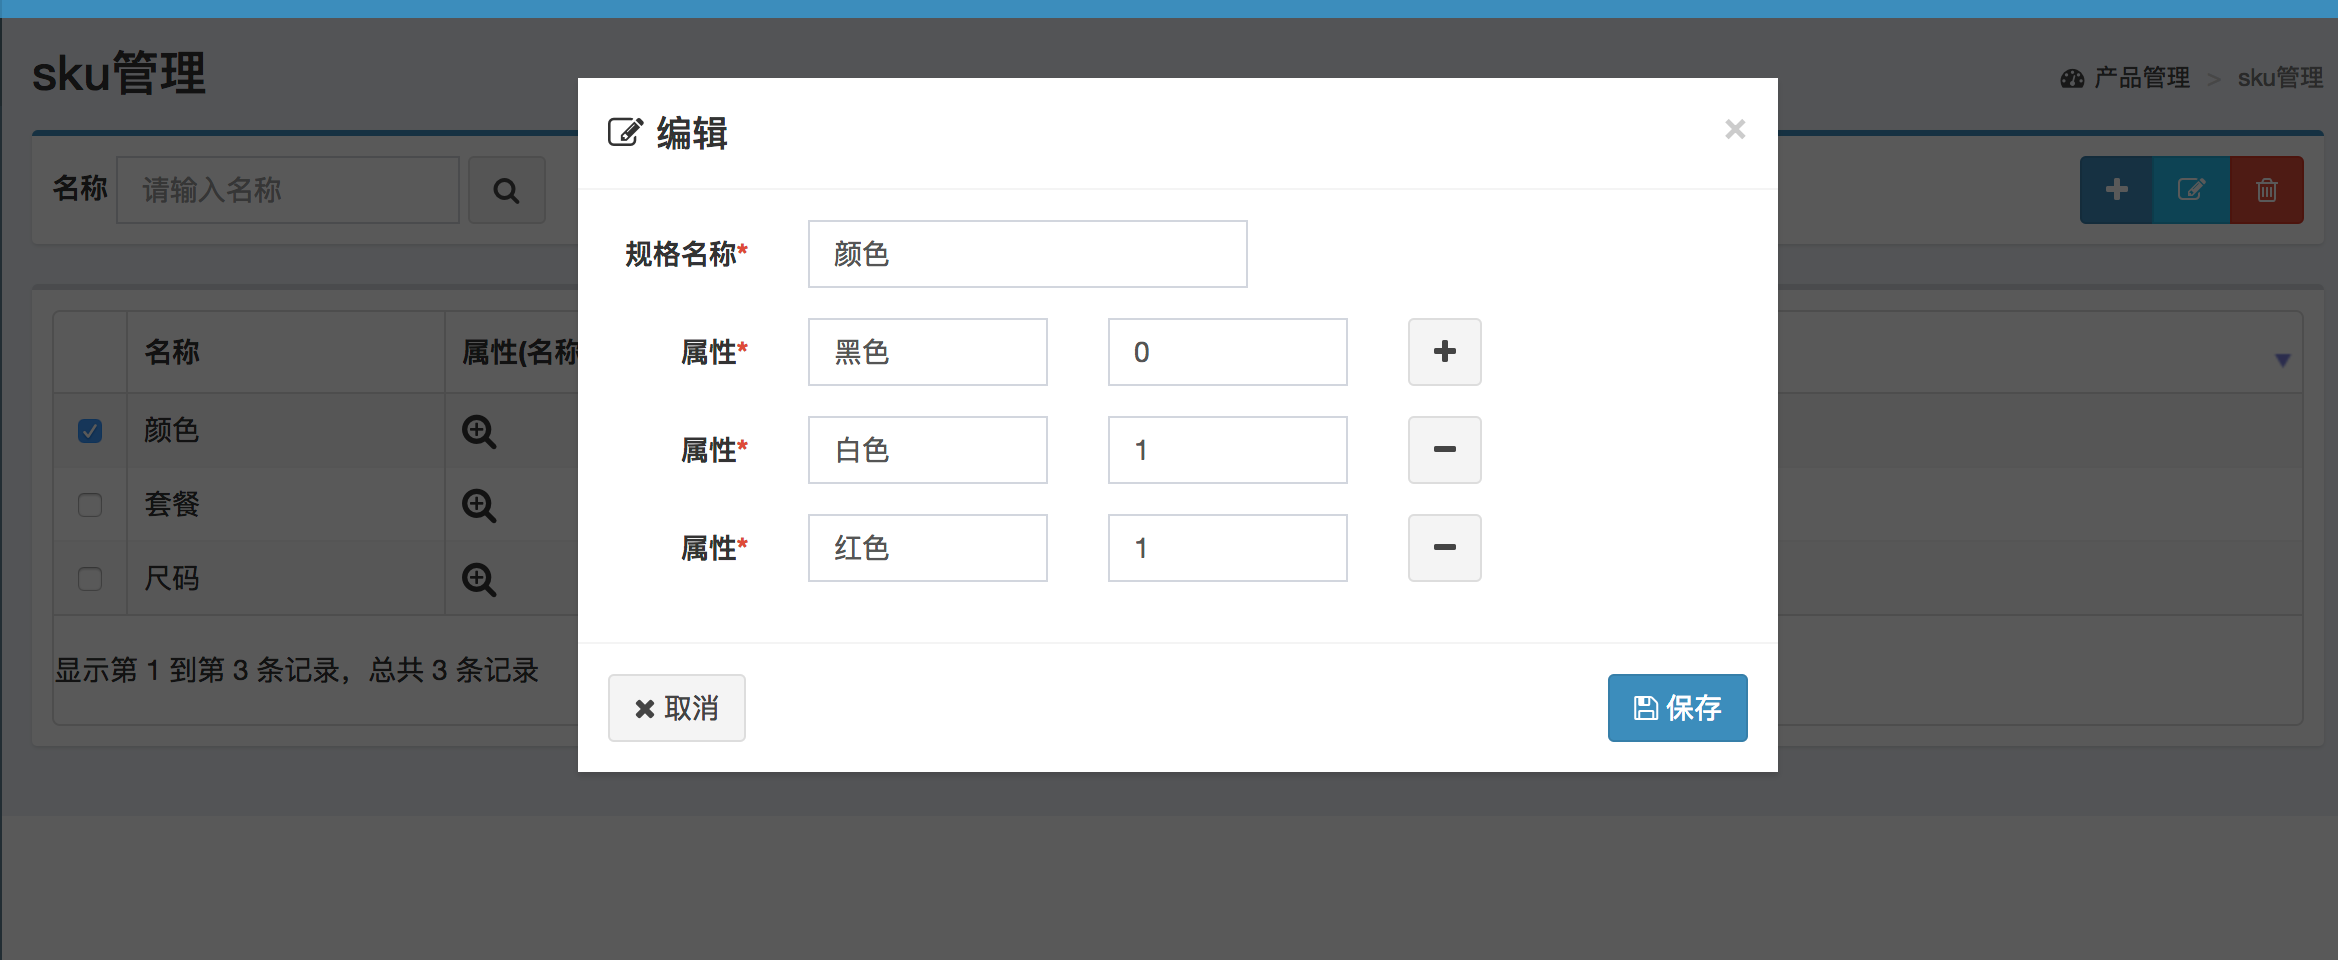The image size is (2338, 960).
Task: Click the 保存 save button
Action: 1677,708
